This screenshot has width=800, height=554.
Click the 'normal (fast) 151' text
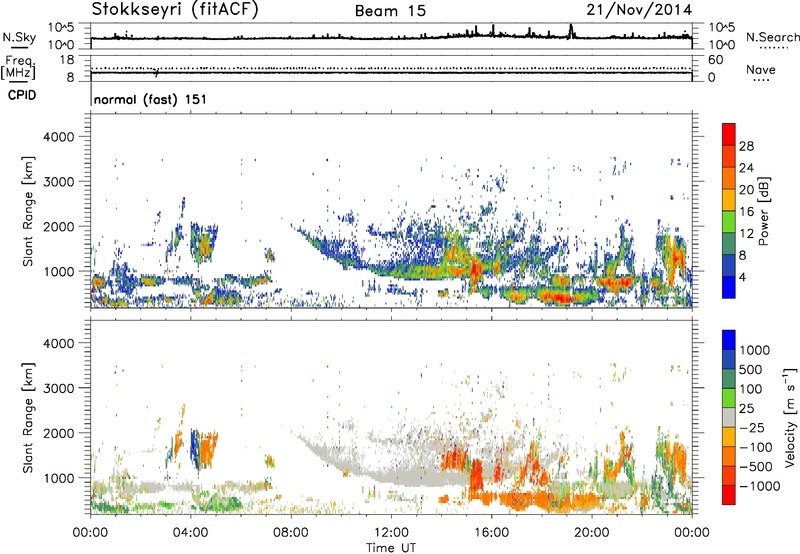tap(151, 99)
